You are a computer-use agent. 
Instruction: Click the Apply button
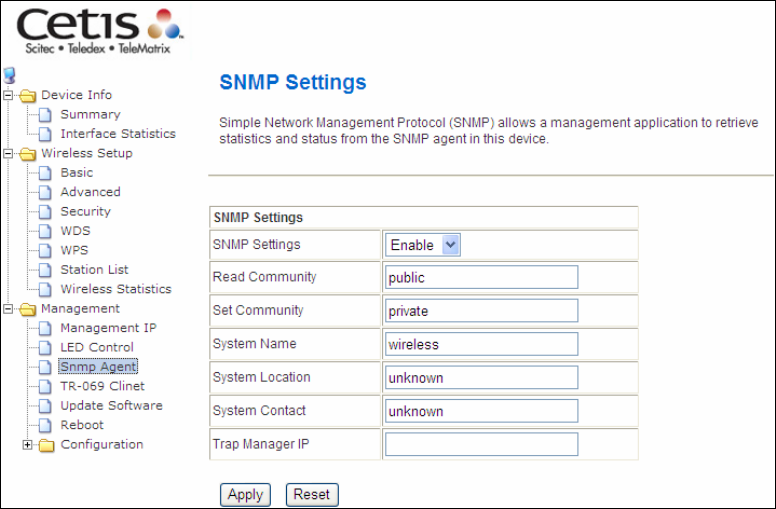245,495
